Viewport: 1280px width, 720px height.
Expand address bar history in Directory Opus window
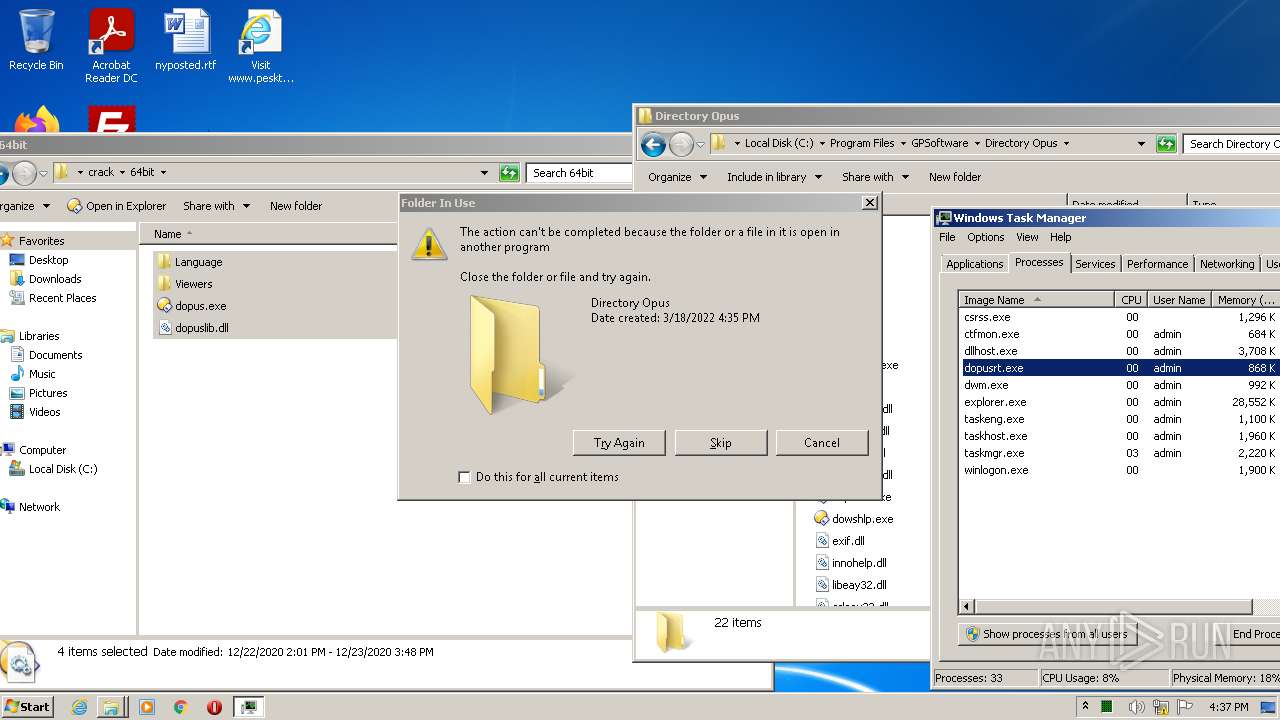coord(1141,144)
